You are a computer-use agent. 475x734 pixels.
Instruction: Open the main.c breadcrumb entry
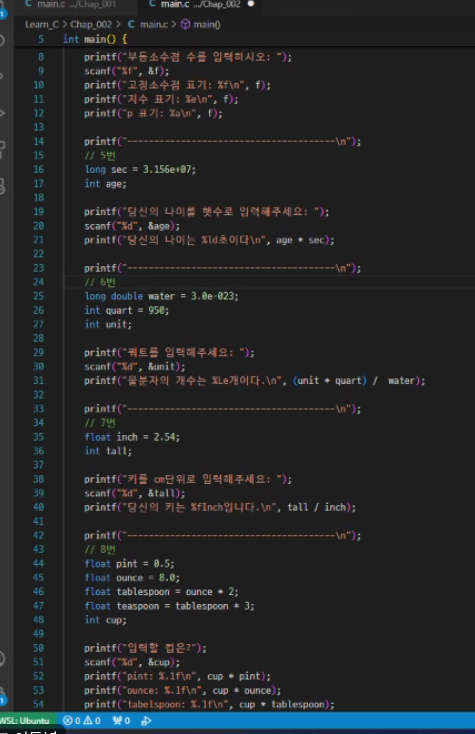pos(154,24)
